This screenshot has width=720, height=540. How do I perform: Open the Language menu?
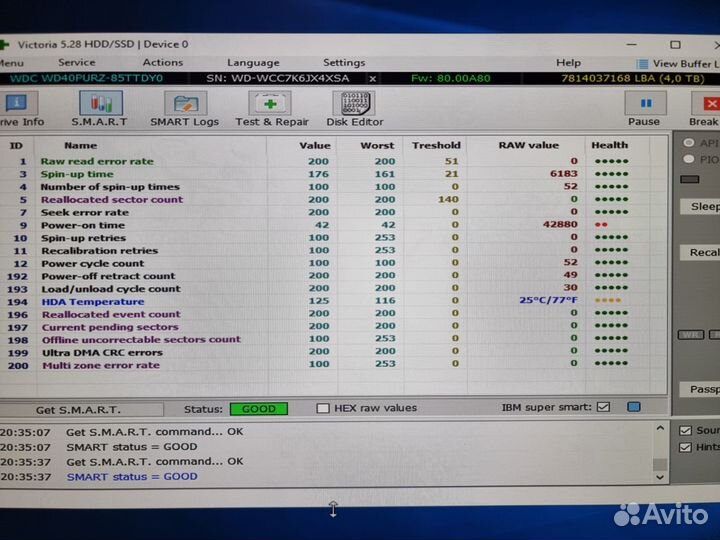click(x=253, y=63)
